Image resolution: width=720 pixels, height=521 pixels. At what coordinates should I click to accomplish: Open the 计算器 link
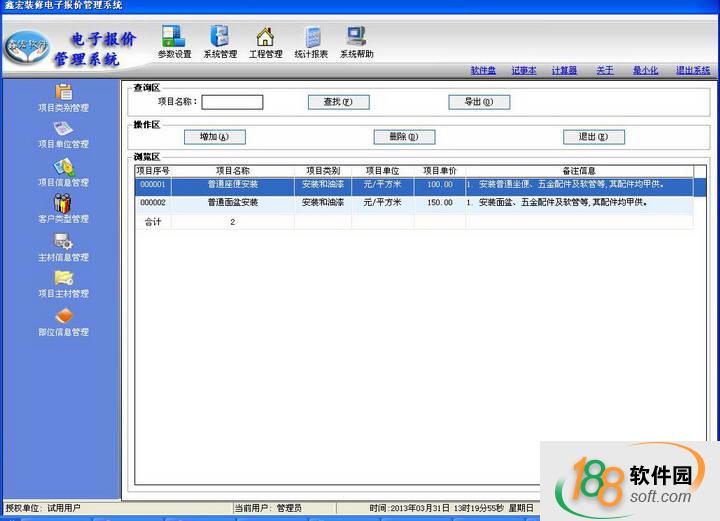[564, 71]
